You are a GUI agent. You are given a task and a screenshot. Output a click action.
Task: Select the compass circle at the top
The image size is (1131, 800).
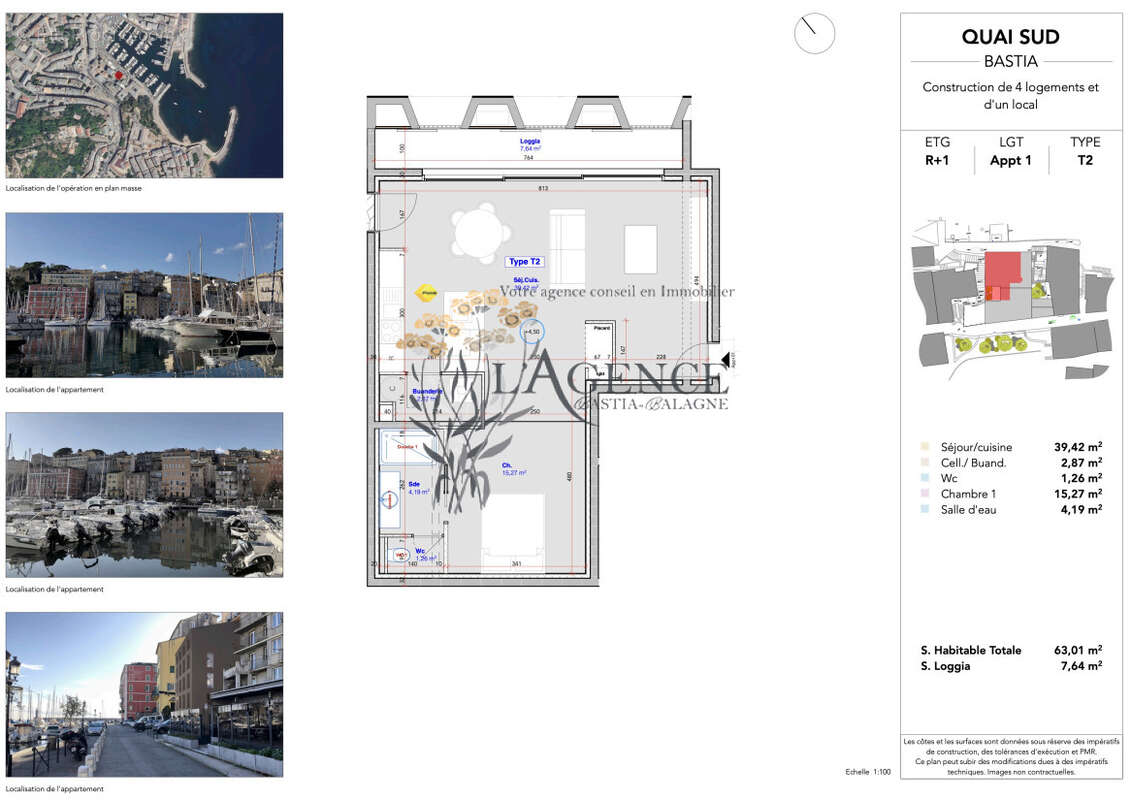pos(815,33)
